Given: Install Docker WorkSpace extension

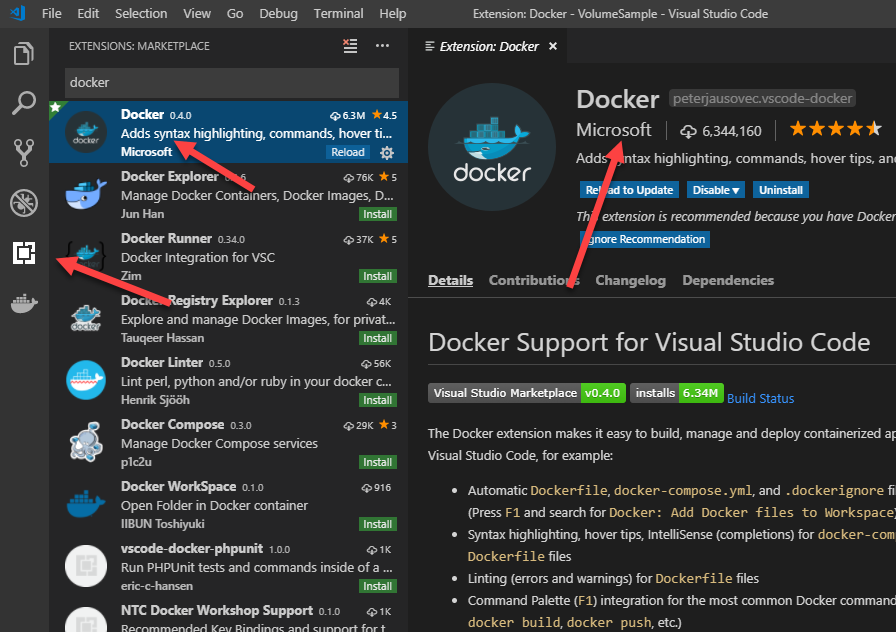Looking at the screenshot, I should point(377,524).
